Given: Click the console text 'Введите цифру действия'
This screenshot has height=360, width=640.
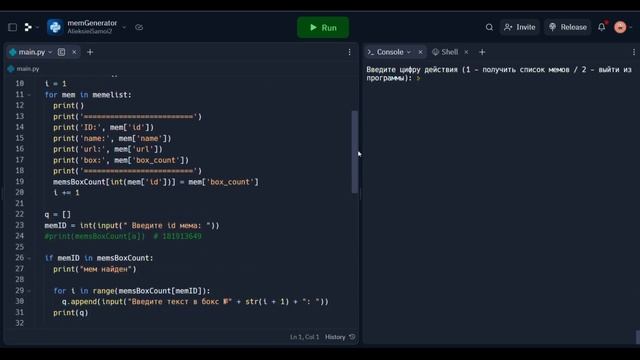Looking at the screenshot, I should point(412,70).
